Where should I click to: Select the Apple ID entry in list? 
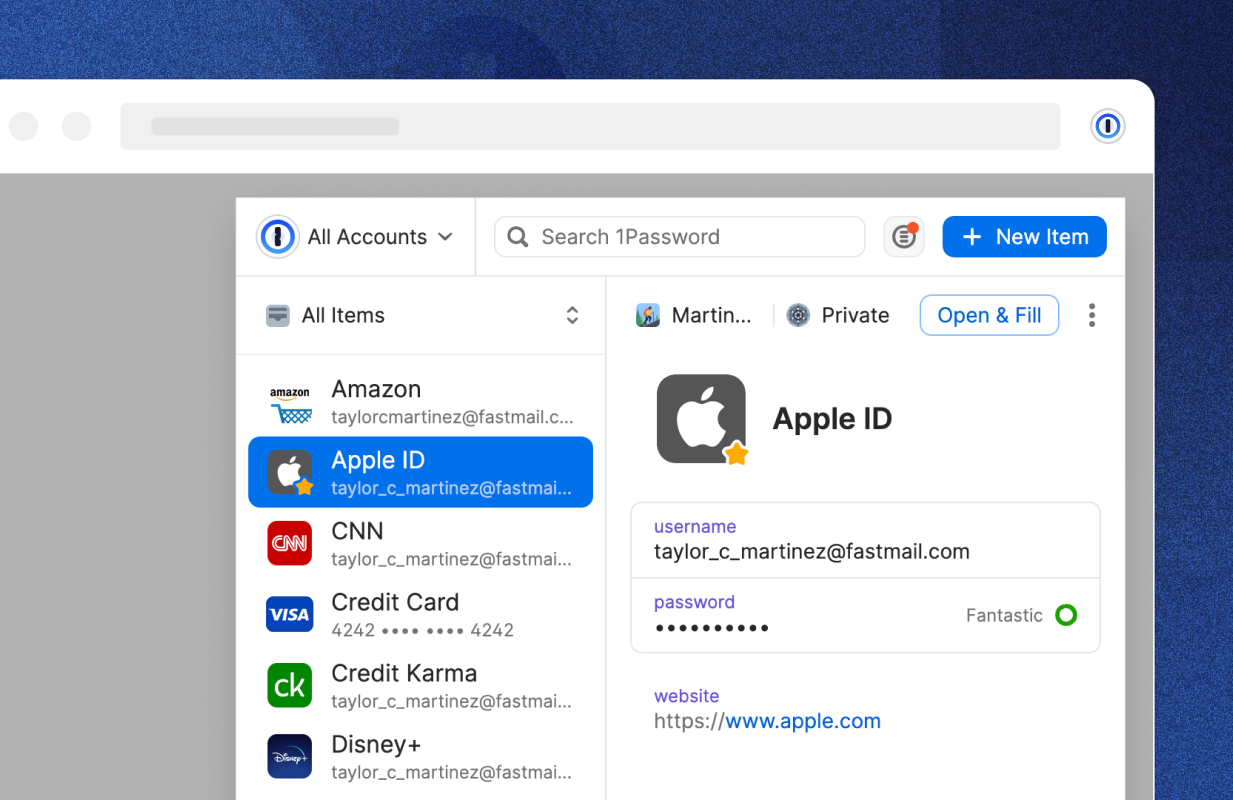coord(420,472)
